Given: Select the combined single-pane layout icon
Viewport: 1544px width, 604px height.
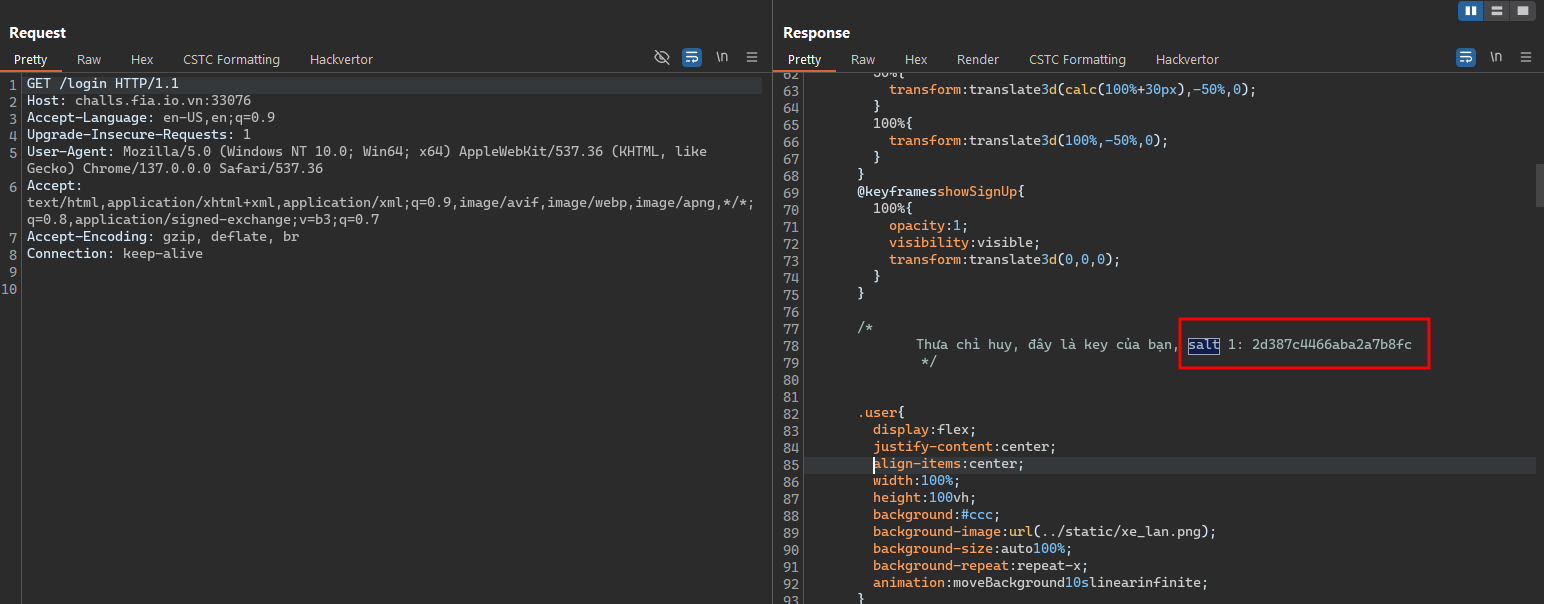Looking at the screenshot, I should pos(1523,11).
